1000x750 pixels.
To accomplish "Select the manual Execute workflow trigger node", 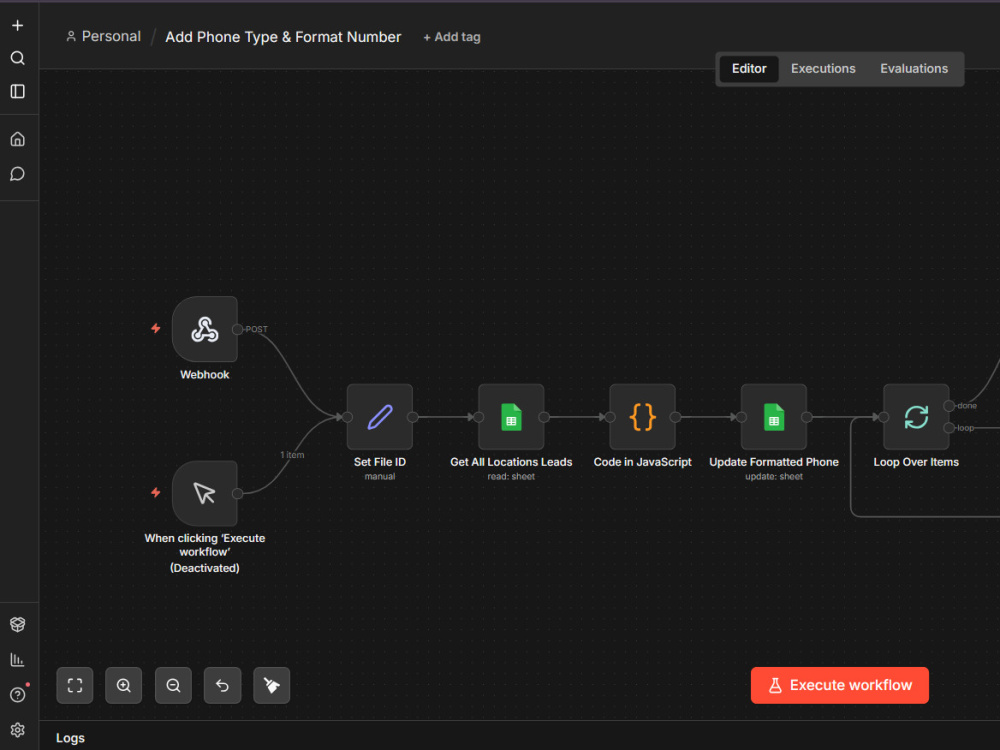I will point(205,494).
